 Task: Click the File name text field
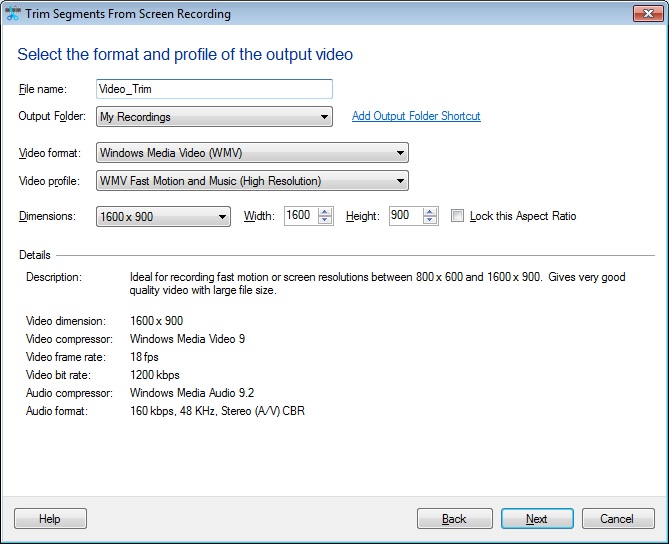pyautogui.click(x=214, y=89)
